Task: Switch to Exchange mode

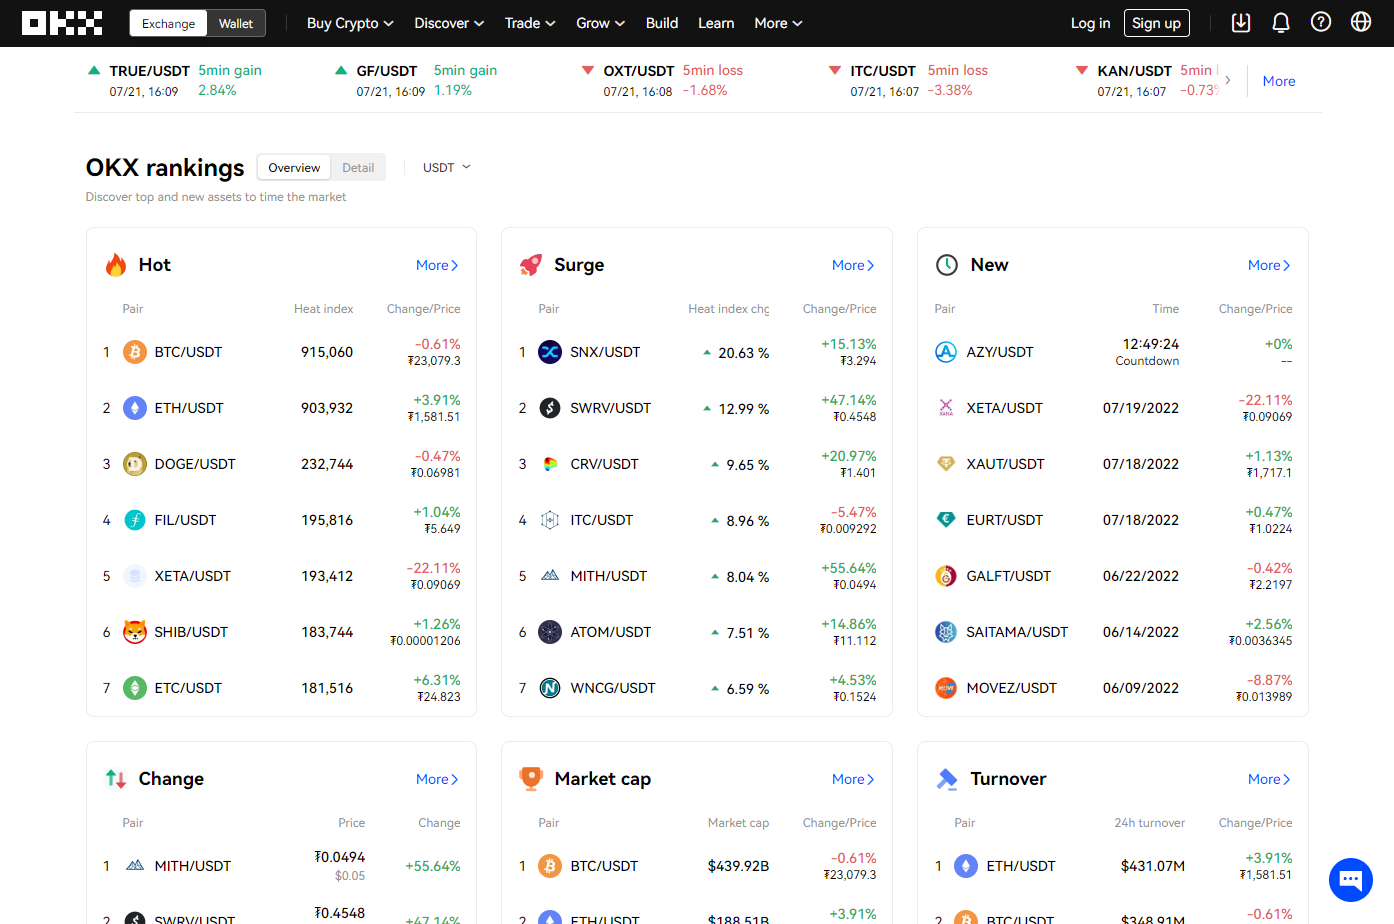Action: (x=168, y=23)
